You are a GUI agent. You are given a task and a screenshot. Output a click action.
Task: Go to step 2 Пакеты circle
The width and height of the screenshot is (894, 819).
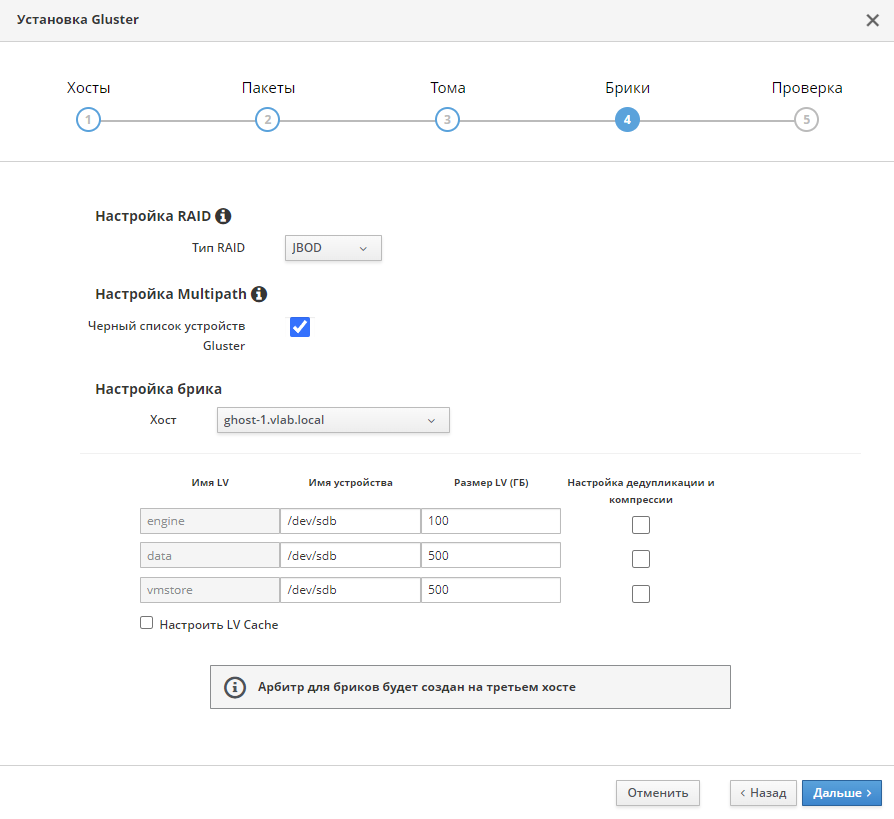coord(267,120)
